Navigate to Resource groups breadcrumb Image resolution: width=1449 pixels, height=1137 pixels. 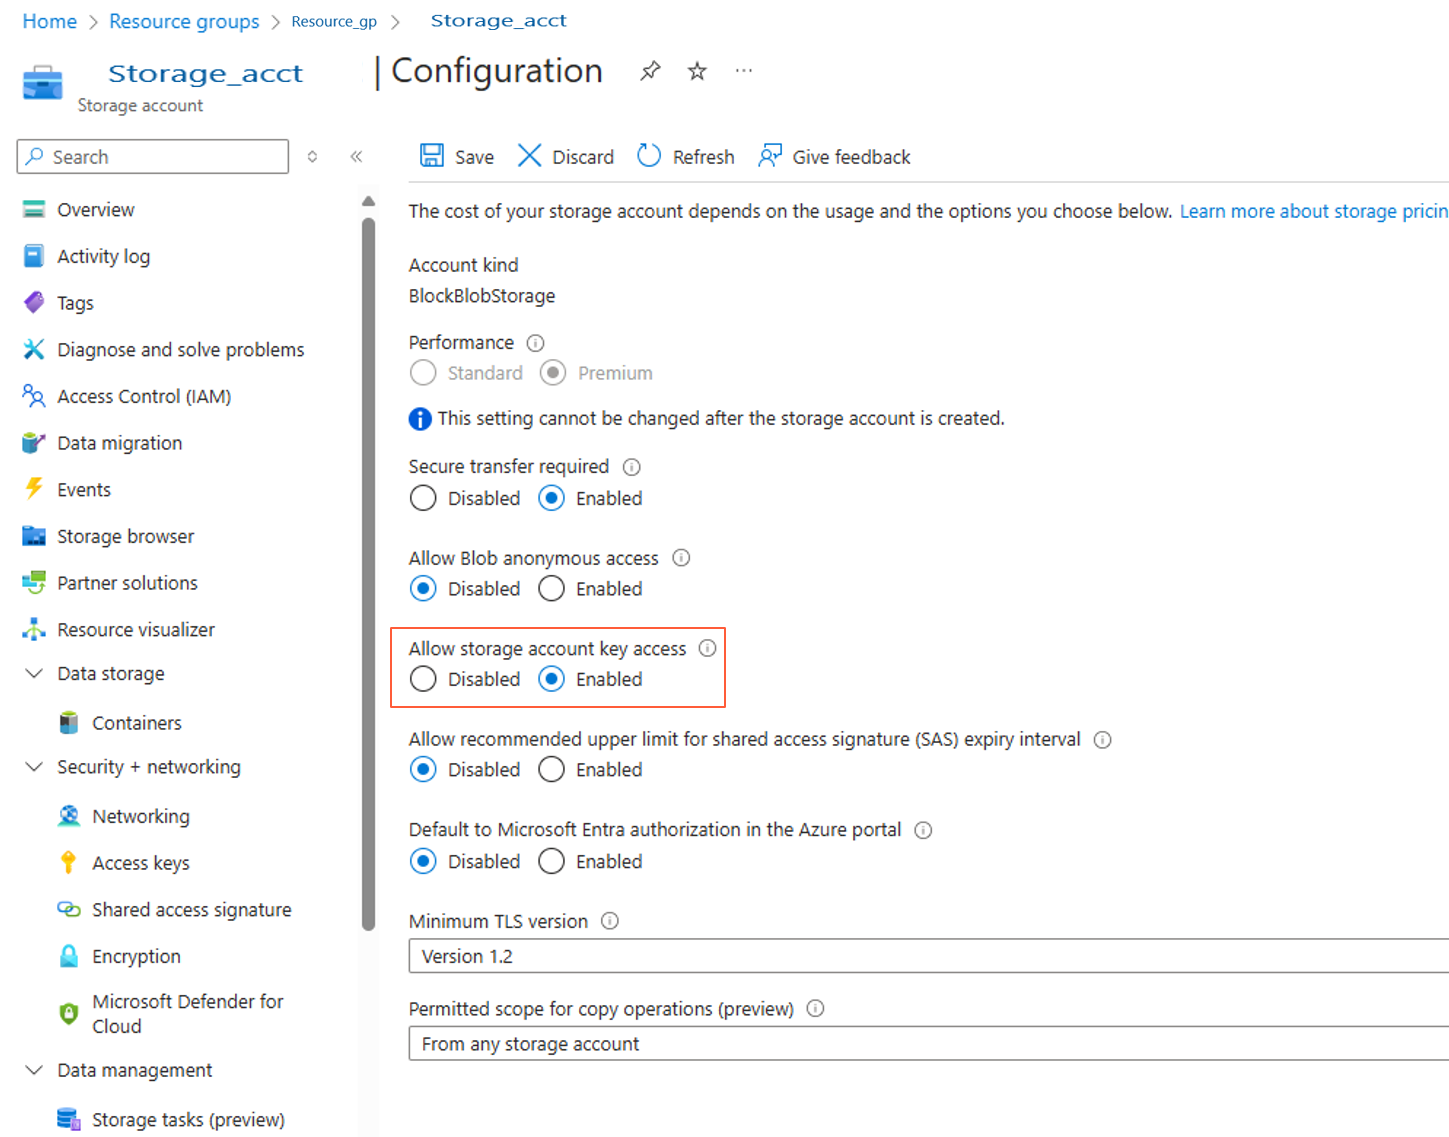(x=184, y=21)
